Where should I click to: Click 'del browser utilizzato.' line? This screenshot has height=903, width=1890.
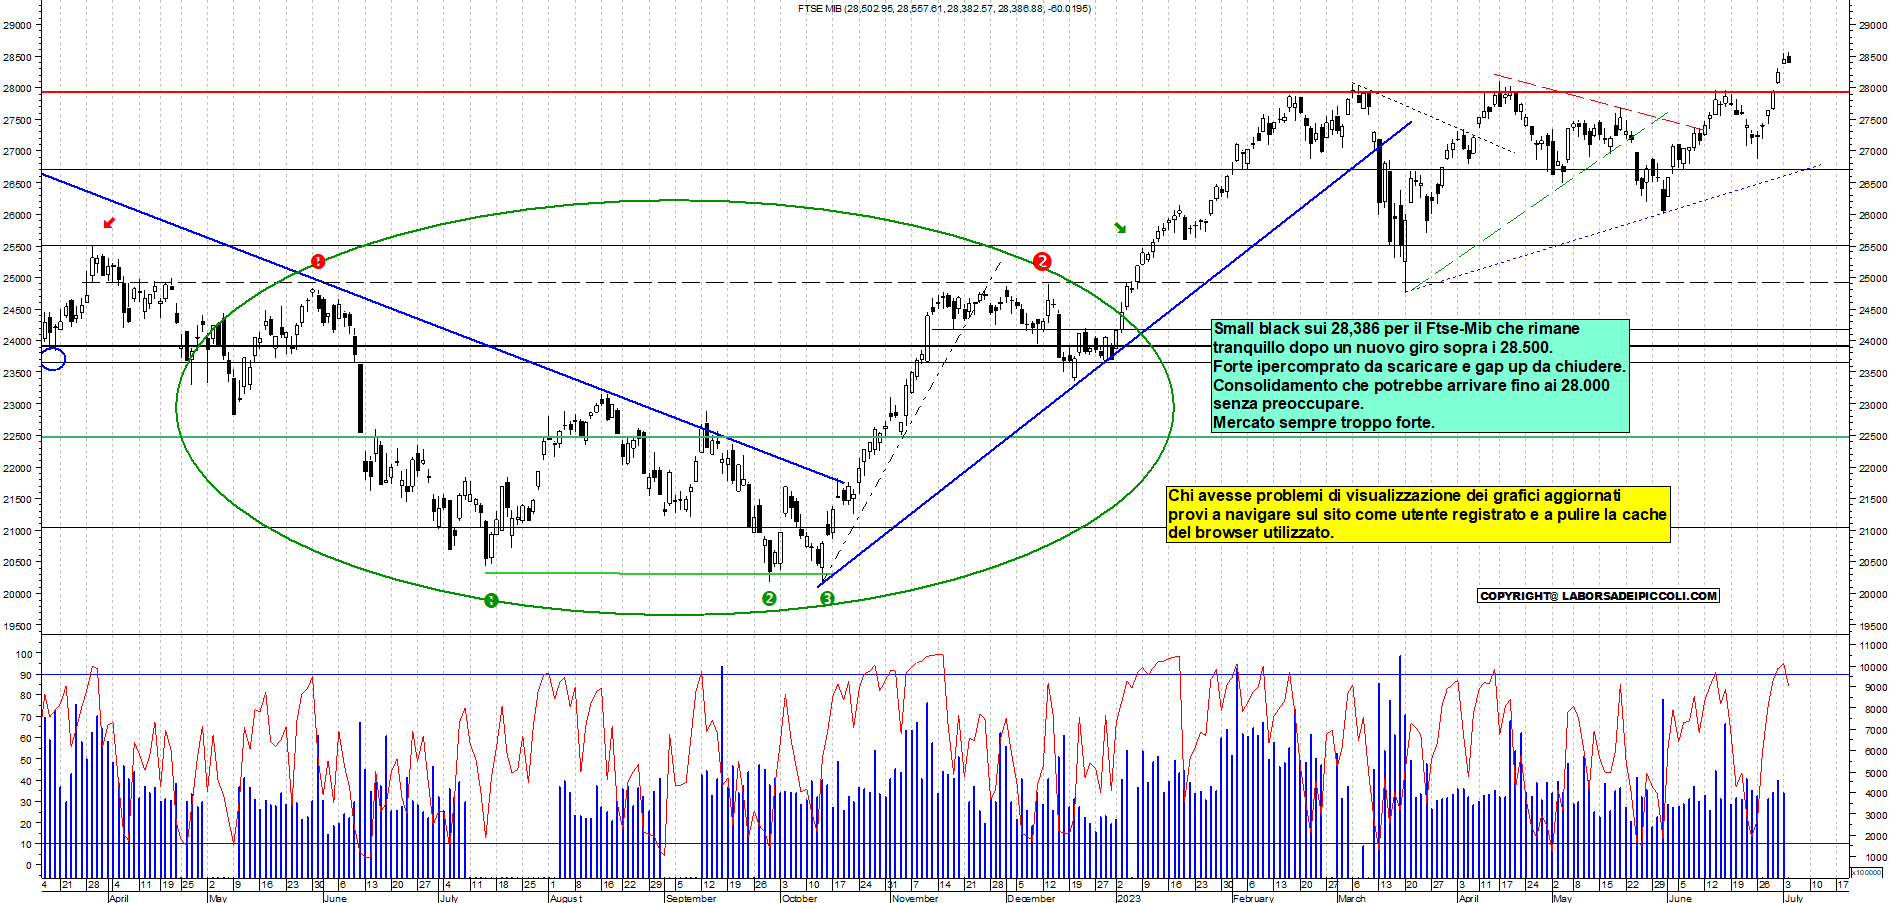[x=1250, y=532]
